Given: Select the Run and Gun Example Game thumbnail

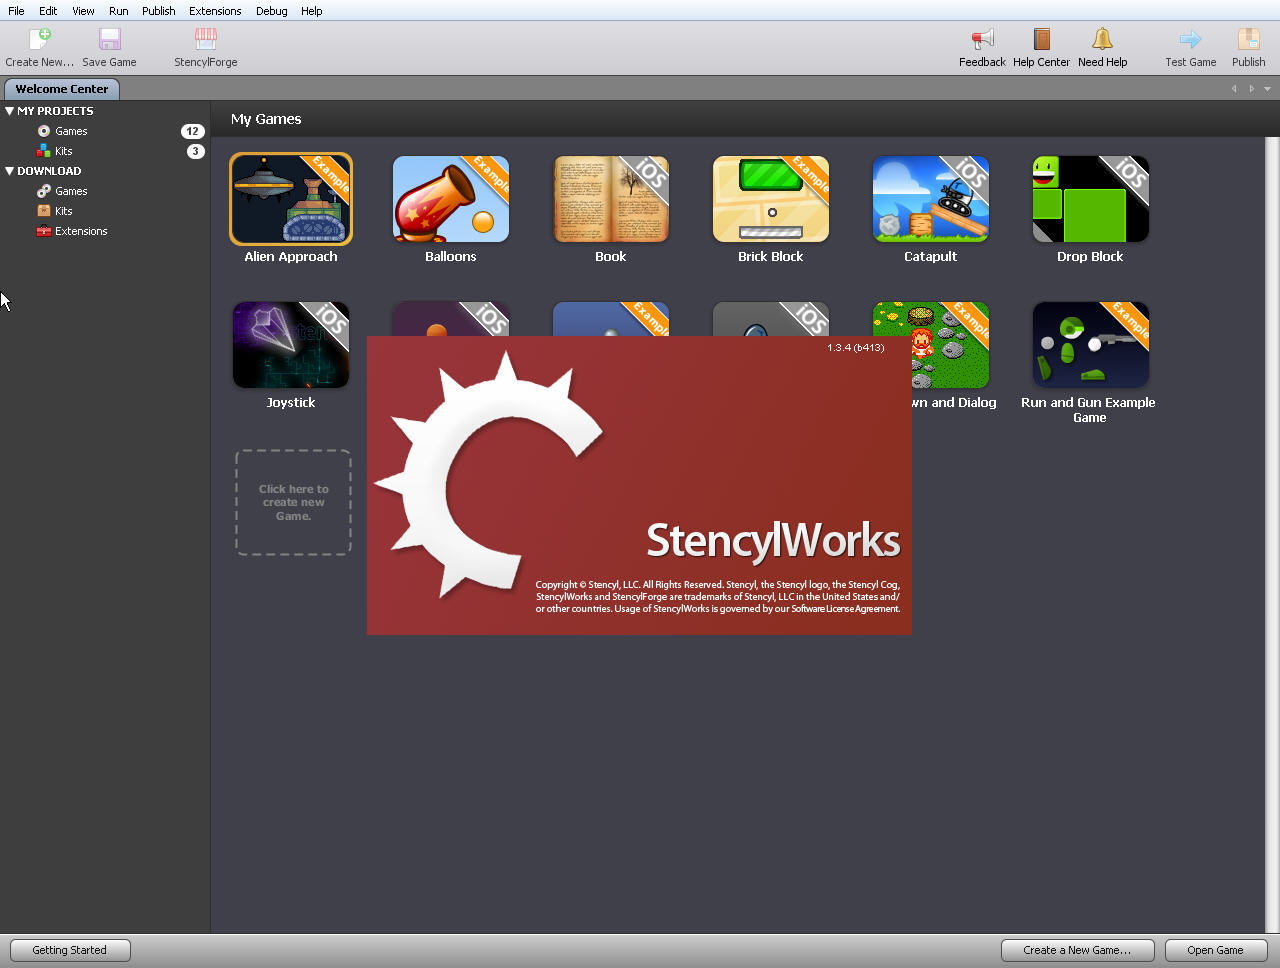Looking at the screenshot, I should pos(1091,345).
